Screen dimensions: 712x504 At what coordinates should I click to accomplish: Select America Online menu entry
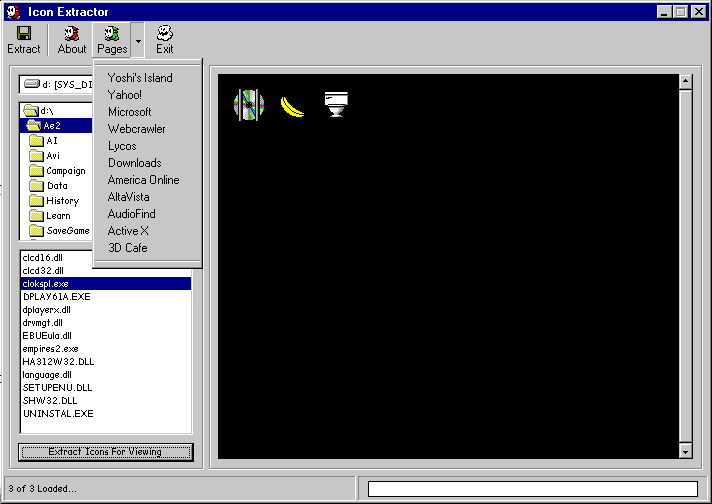click(x=144, y=180)
